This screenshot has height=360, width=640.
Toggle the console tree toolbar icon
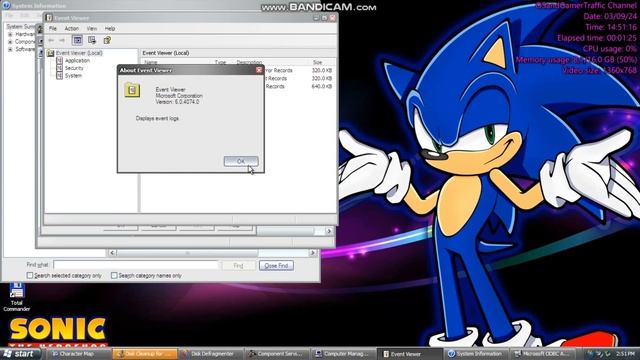pos(77,40)
